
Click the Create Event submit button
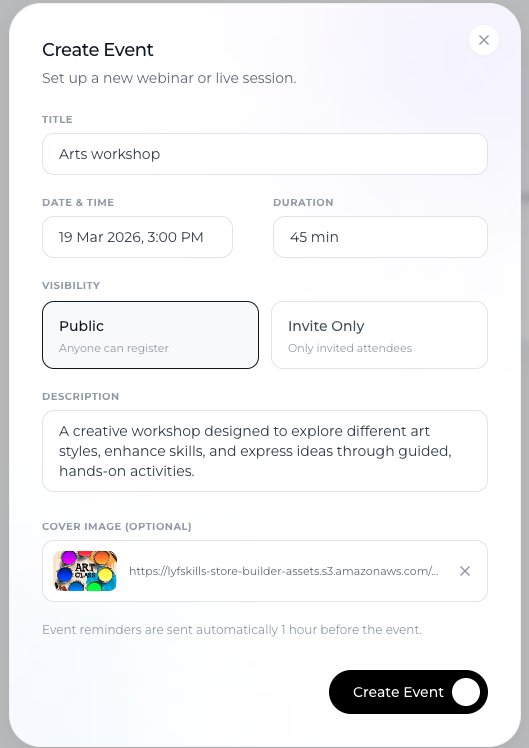click(408, 692)
